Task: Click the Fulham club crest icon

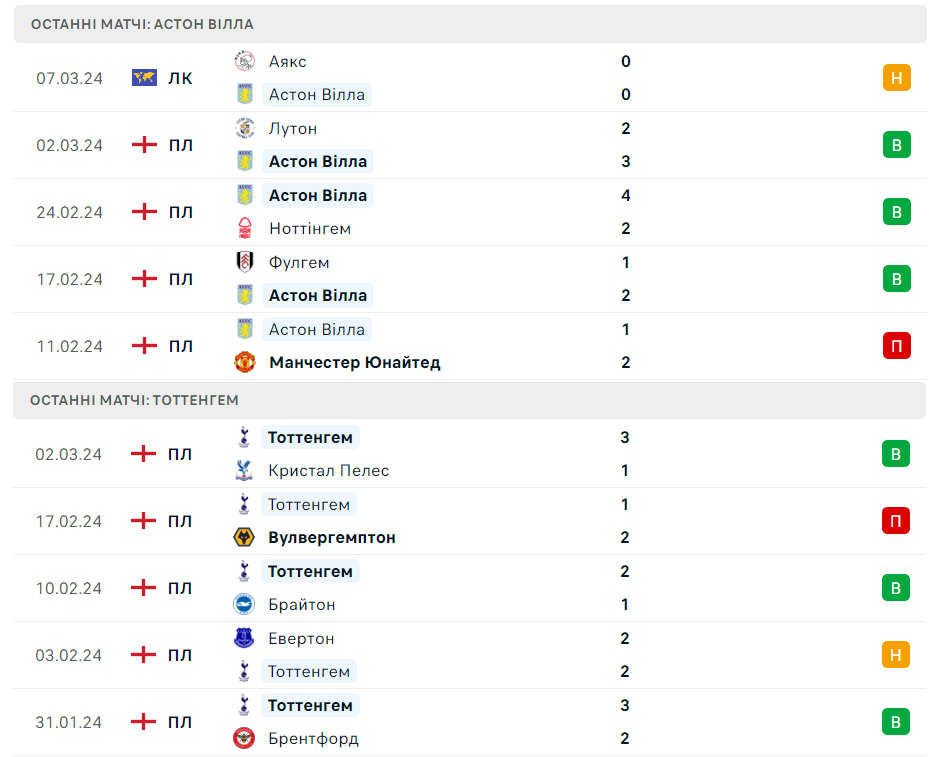Action: coord(245,262)
